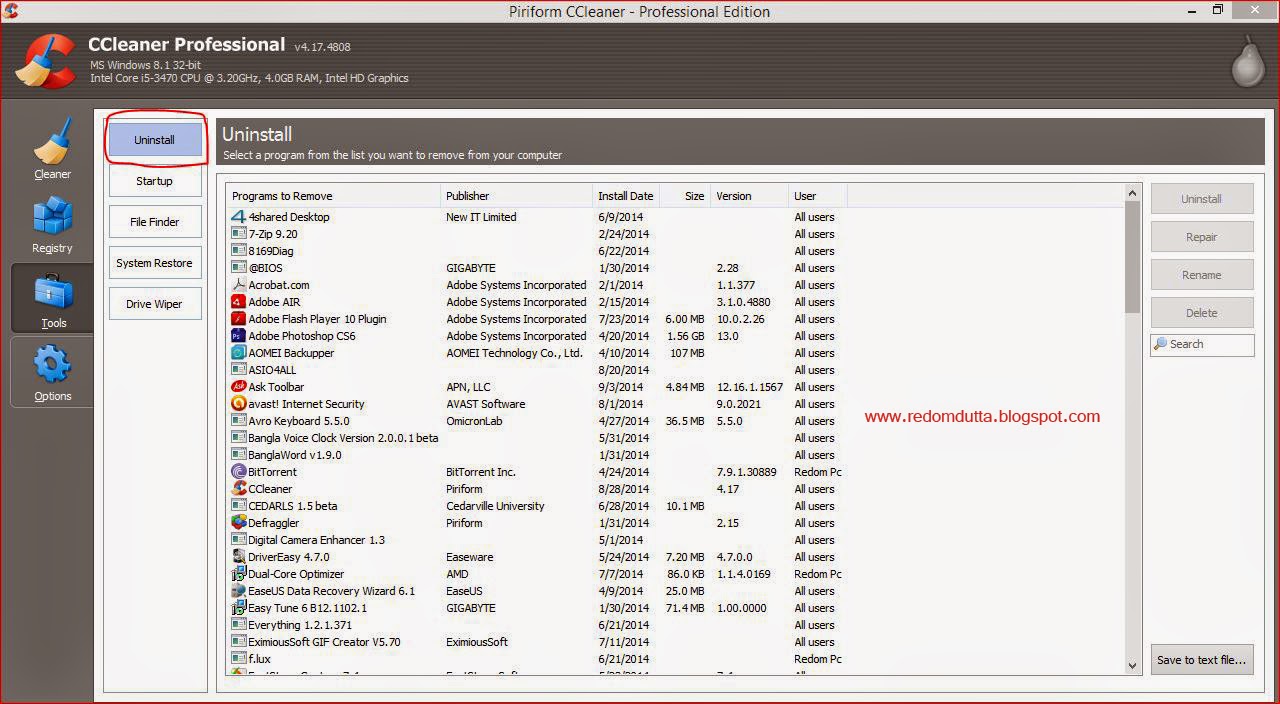Sort by Size column header
The height and width of the screenshot is (704, 1280).
click(x=685, y=196)
